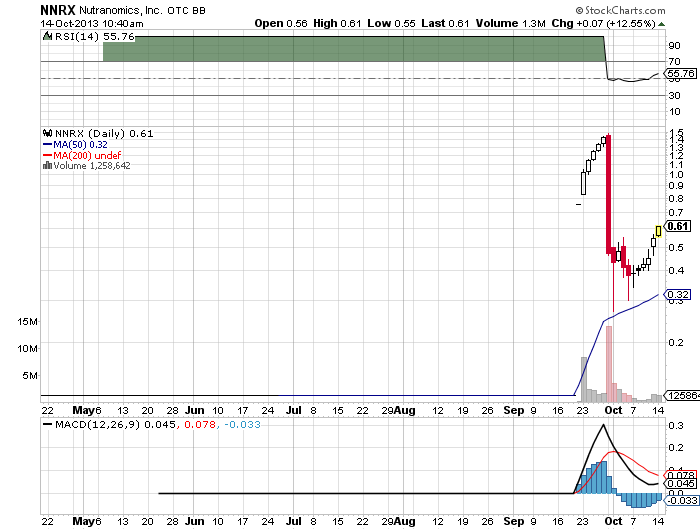Click the candlestick icon before NNRX (Daily)

(47, 133)
